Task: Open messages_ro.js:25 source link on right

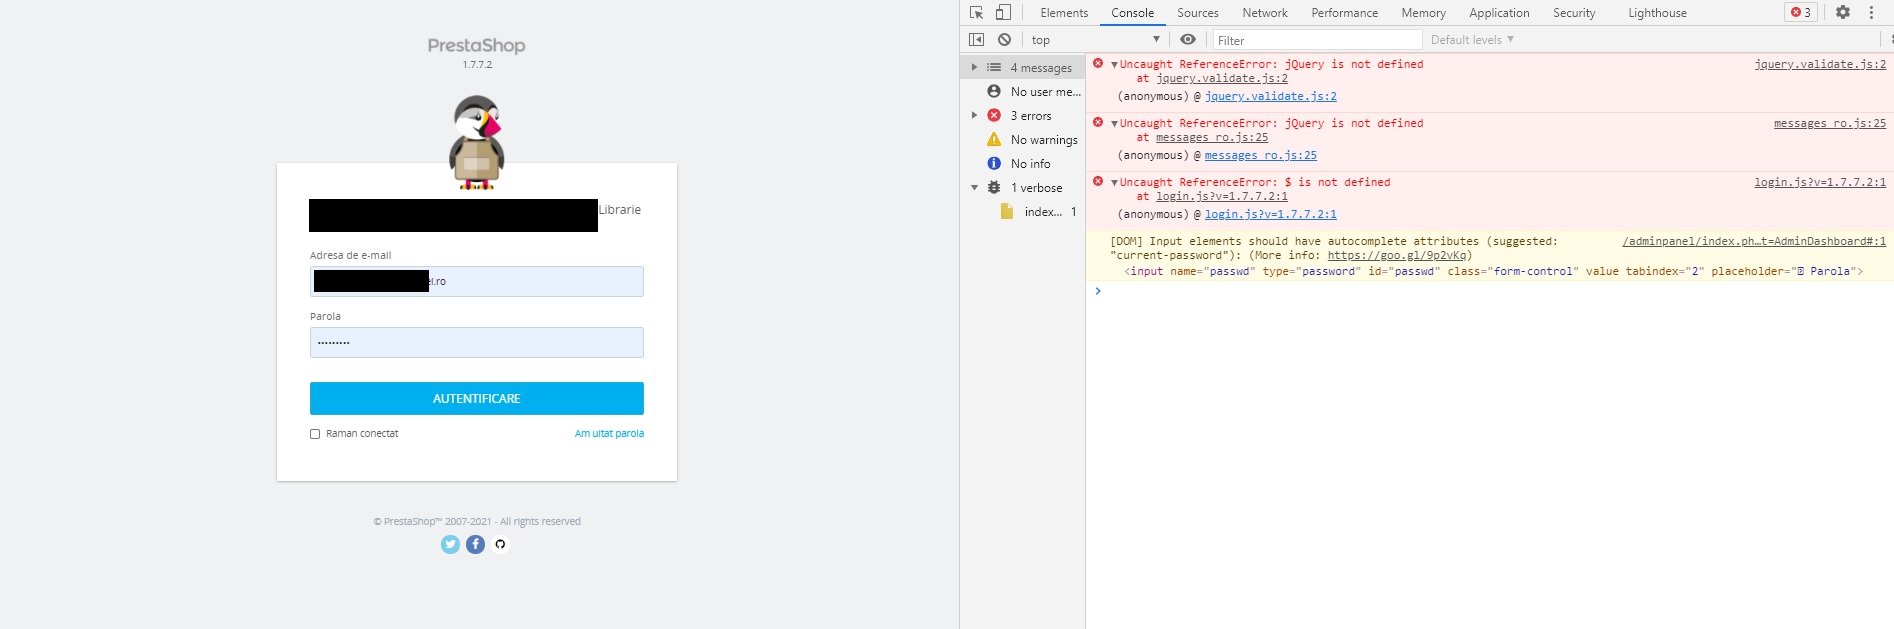Action: pyautogui.click(x=1830, y=123)
